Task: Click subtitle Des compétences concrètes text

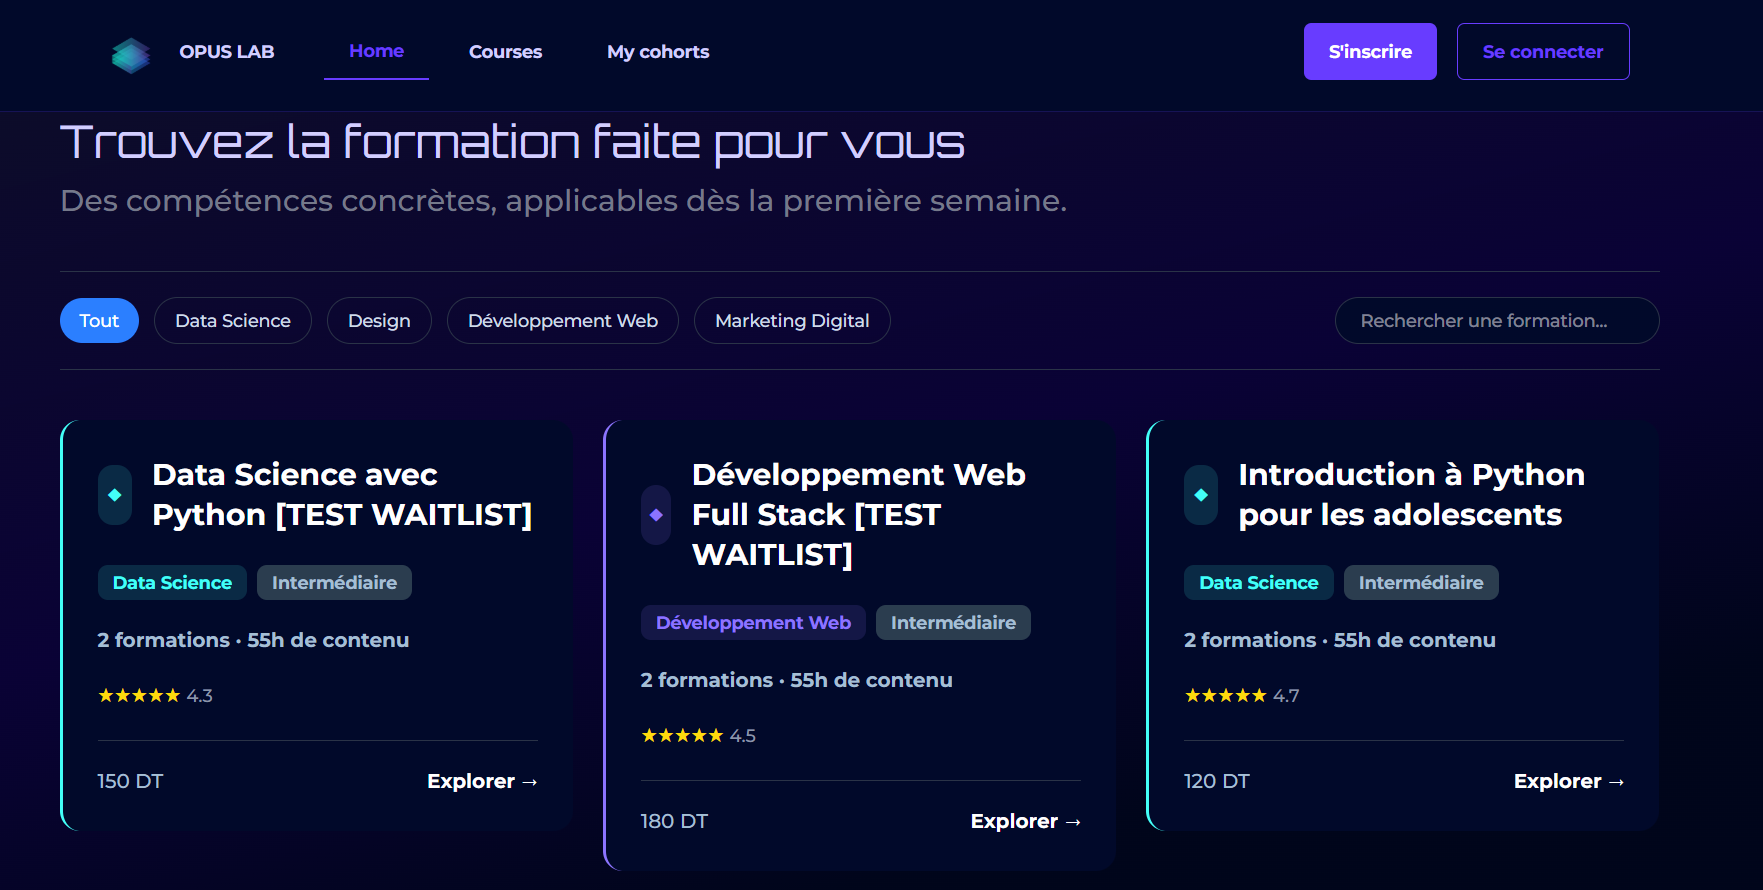Action: (x=563, y=201)
